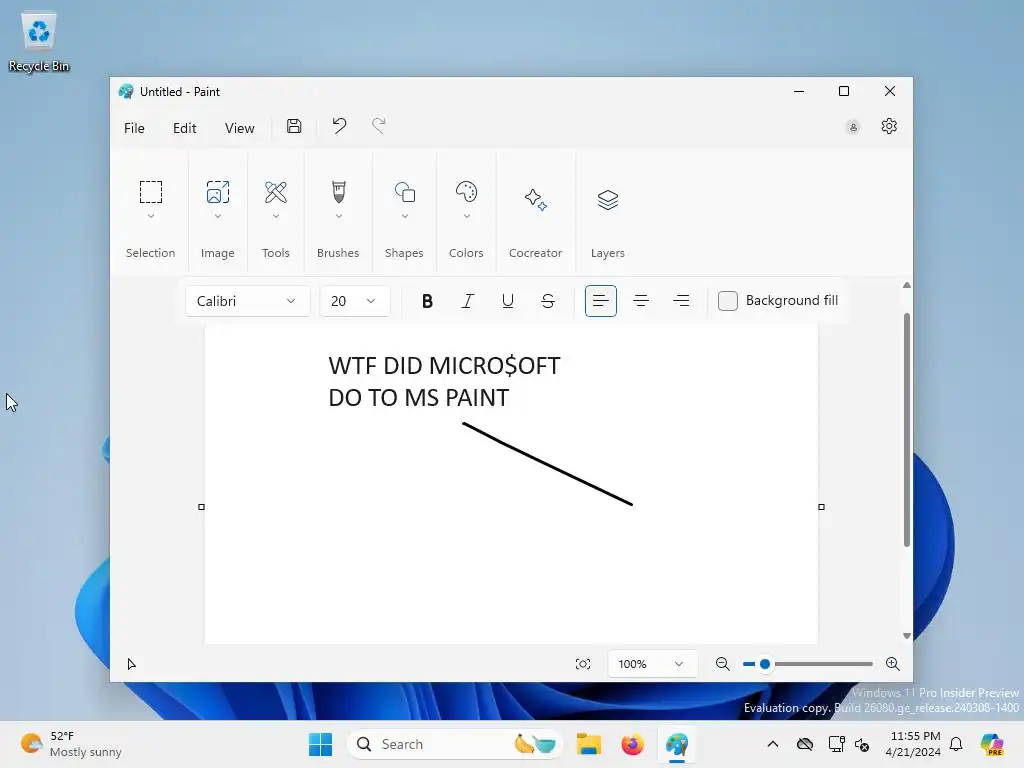Select the Selection rectangle tool
Image resolution: width=1024 pixels, height=768 pixels.
(151, 192)
